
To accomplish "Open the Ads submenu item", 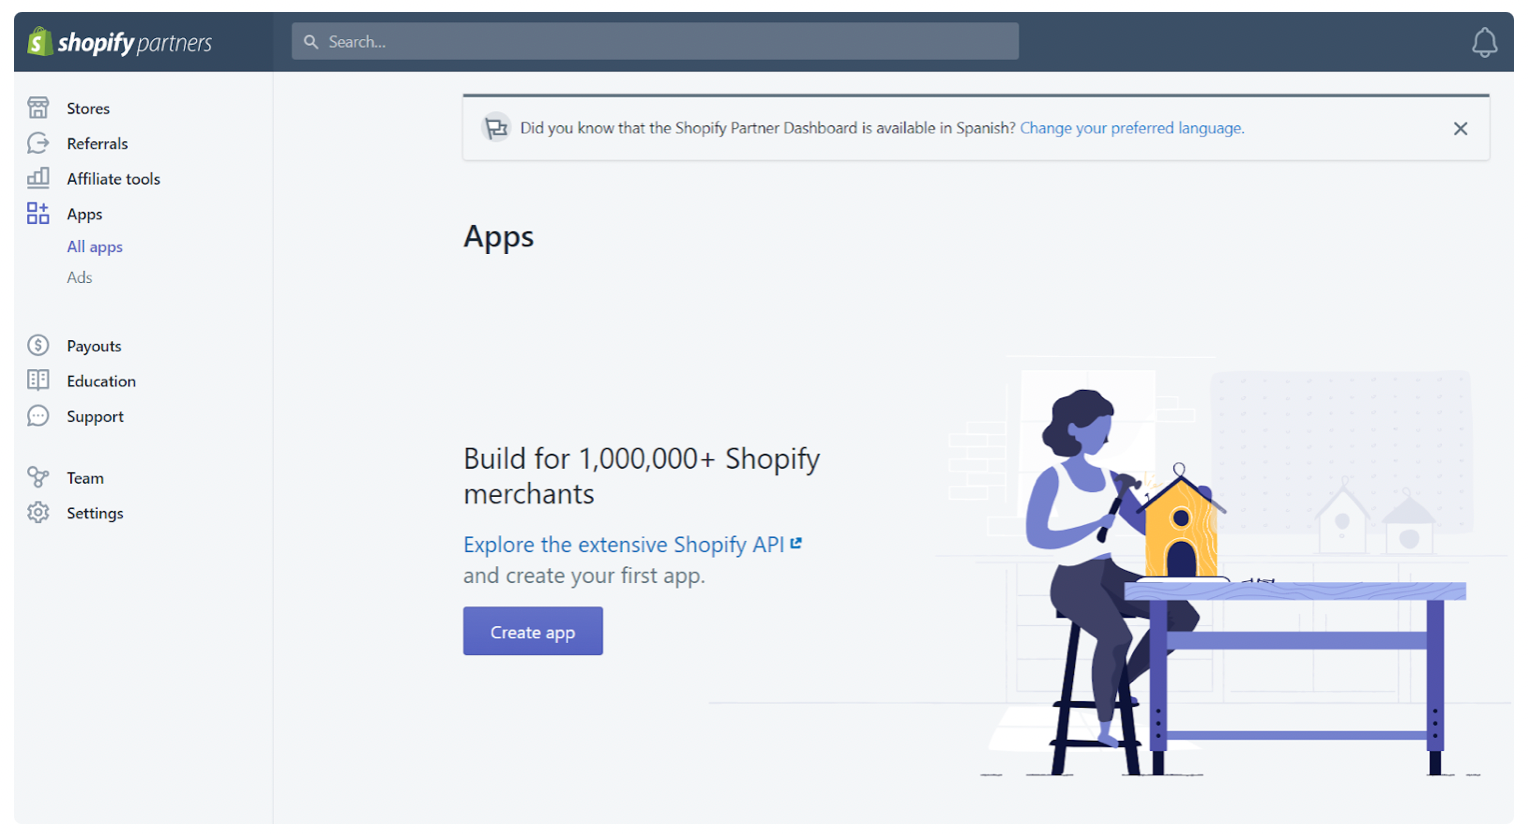I will click(79, 277).
